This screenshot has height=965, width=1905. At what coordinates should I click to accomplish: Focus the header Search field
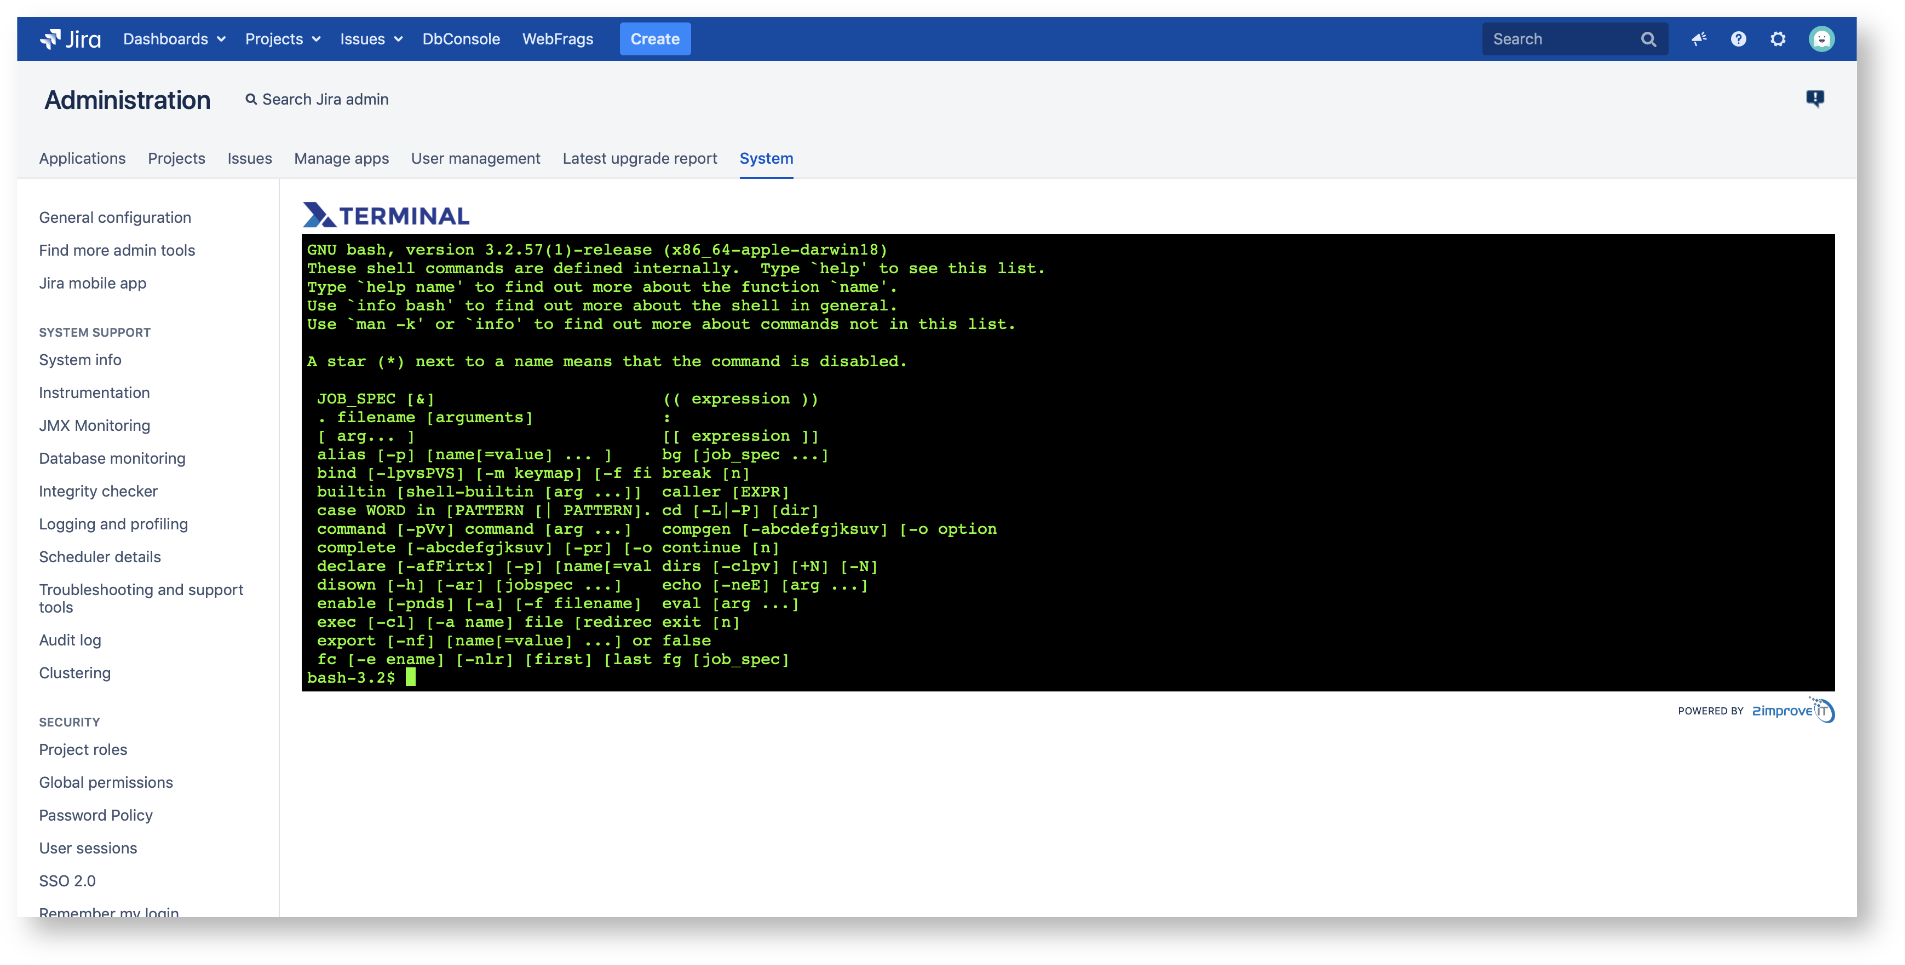(1575, 39)
